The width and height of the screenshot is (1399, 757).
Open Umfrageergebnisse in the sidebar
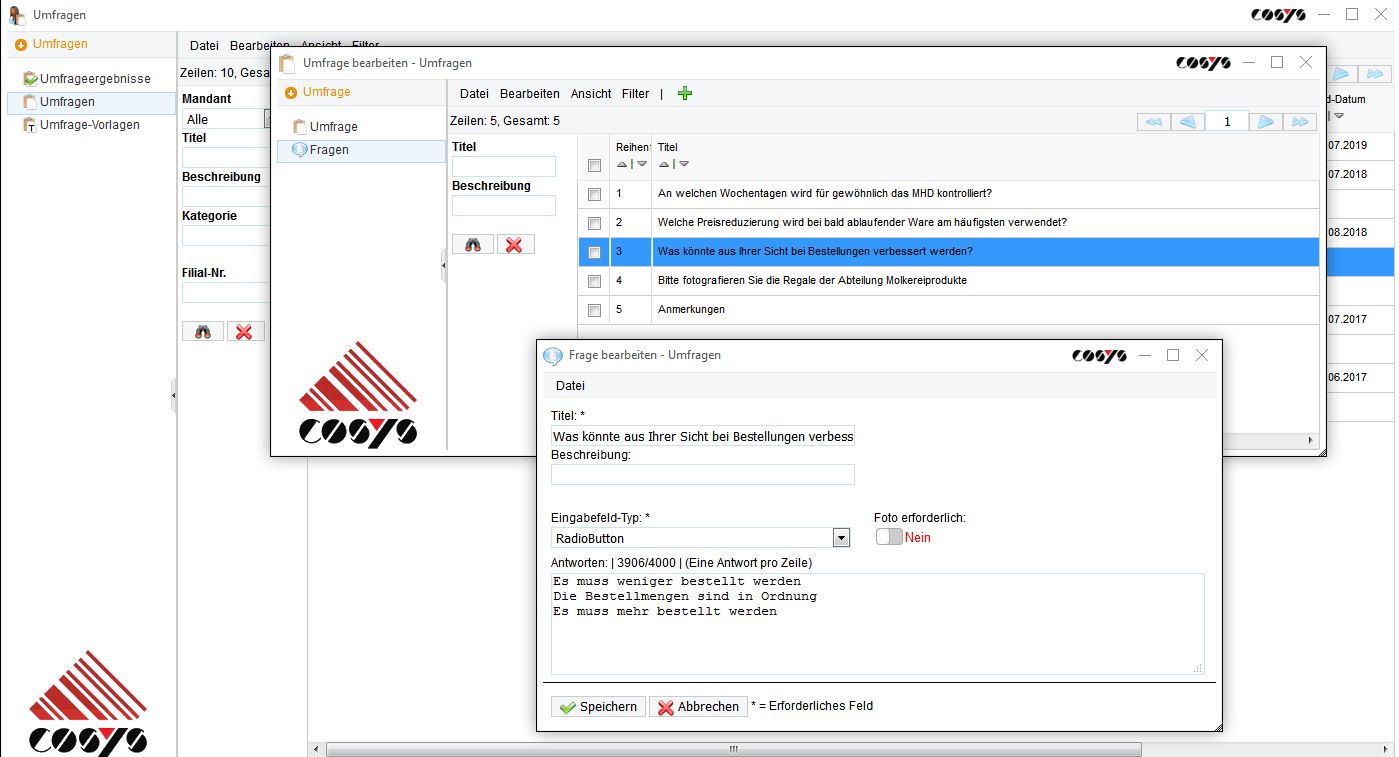click(x=94, y=78)
